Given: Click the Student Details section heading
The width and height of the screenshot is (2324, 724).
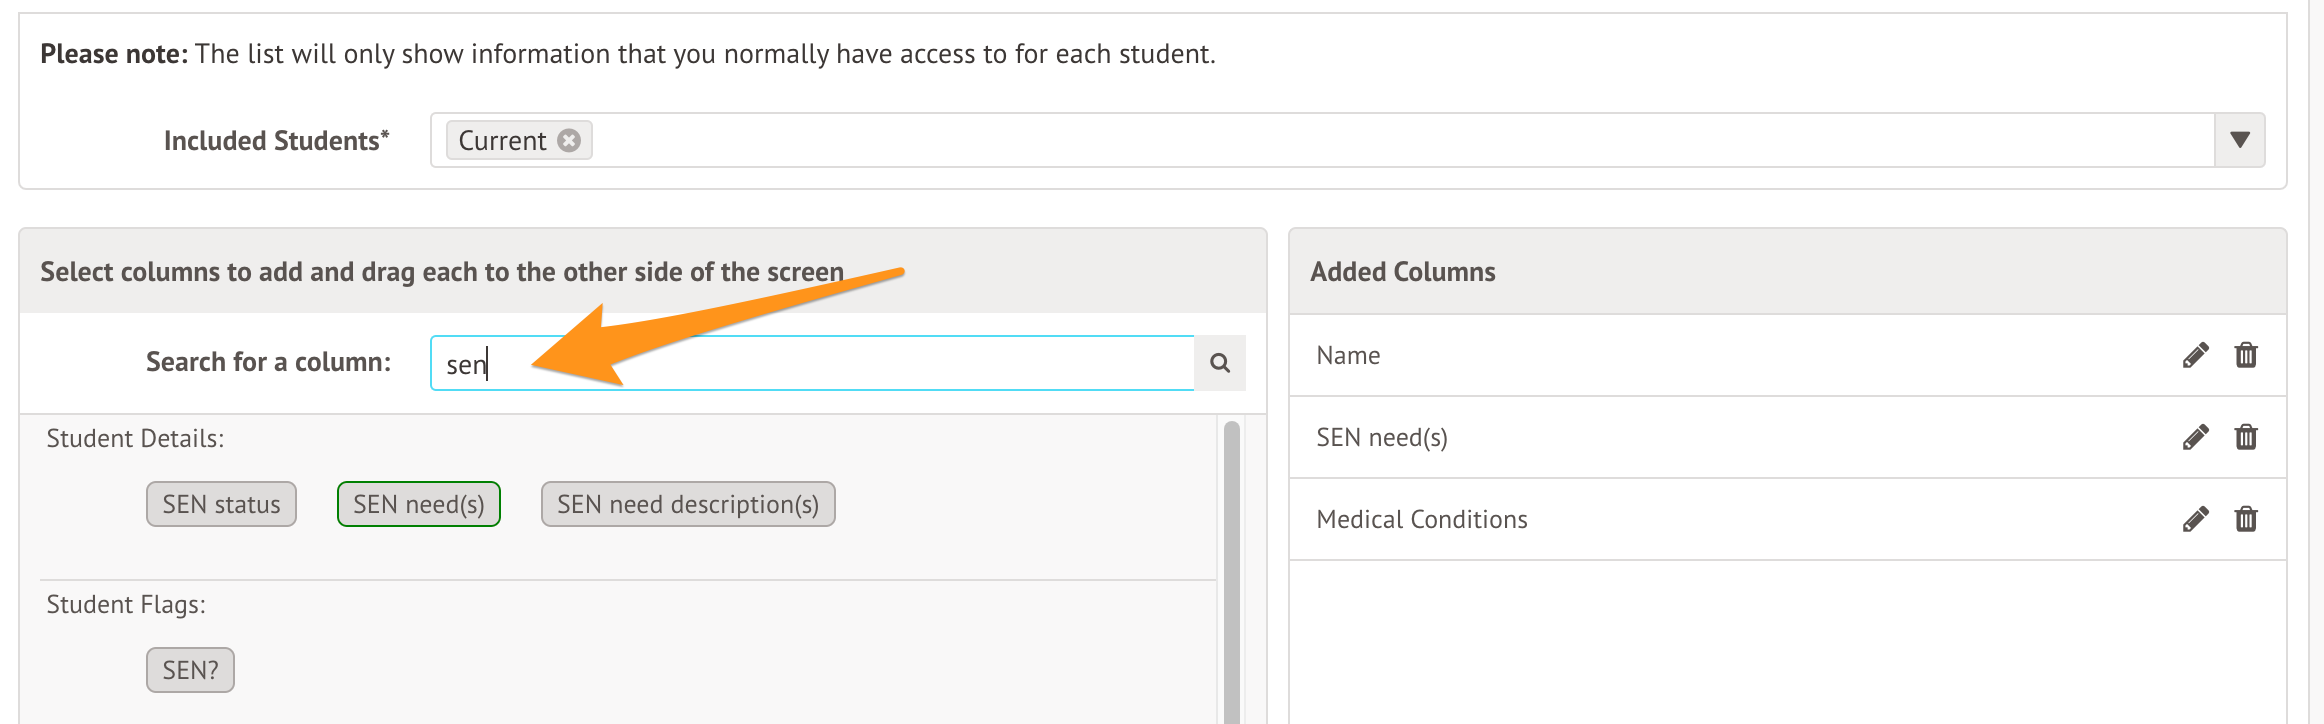Looking at the screenshot, I should [135, 438].
